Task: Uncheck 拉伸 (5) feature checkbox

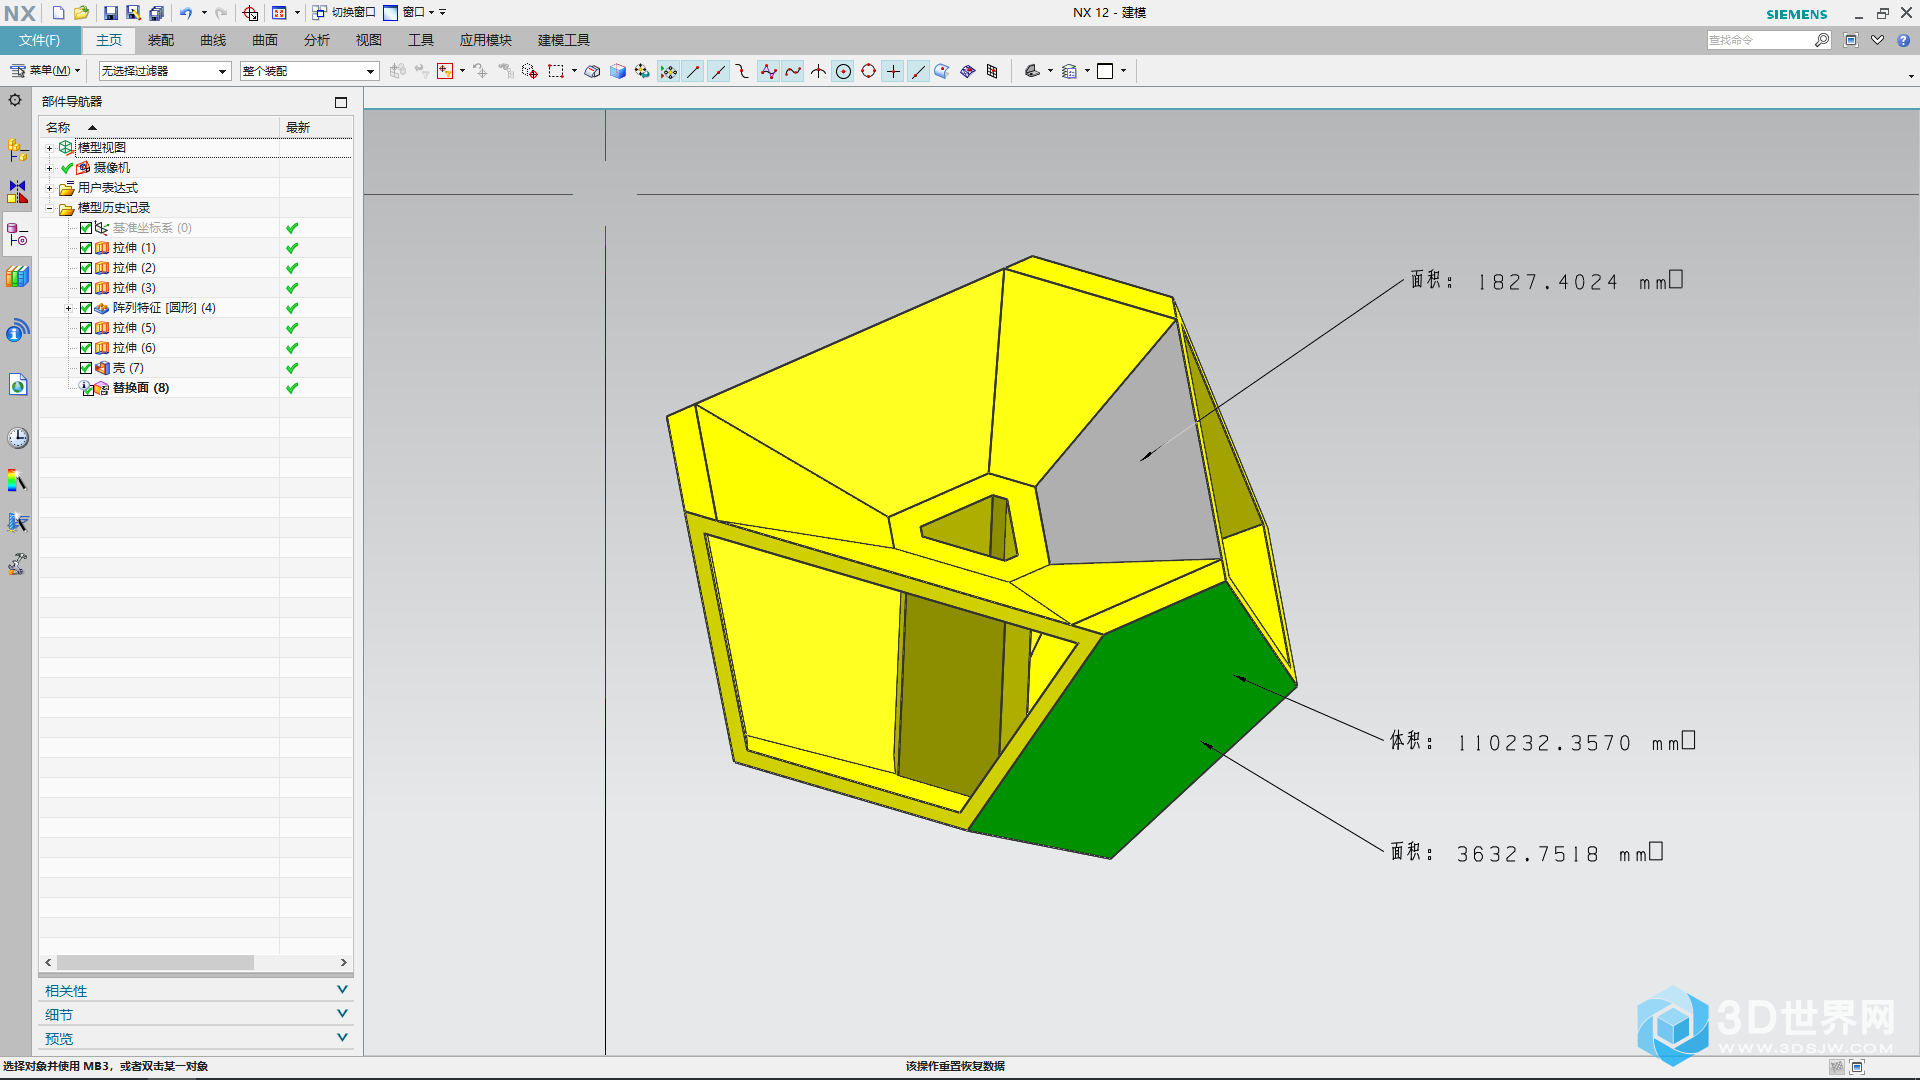Action: (86, 328)
